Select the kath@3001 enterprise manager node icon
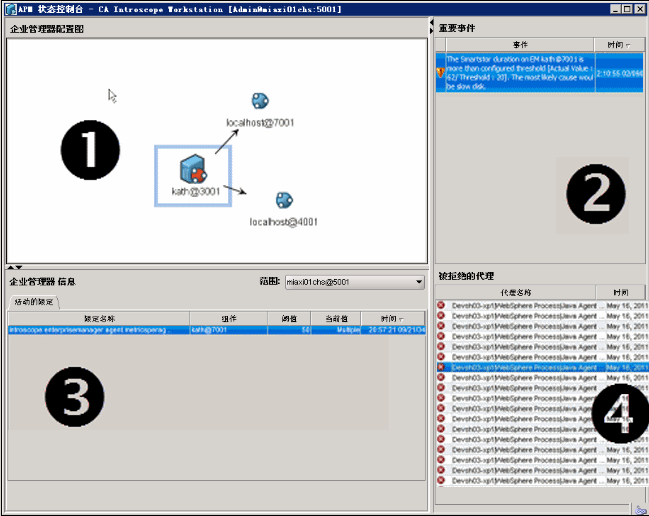 click(x=193, y=169)
